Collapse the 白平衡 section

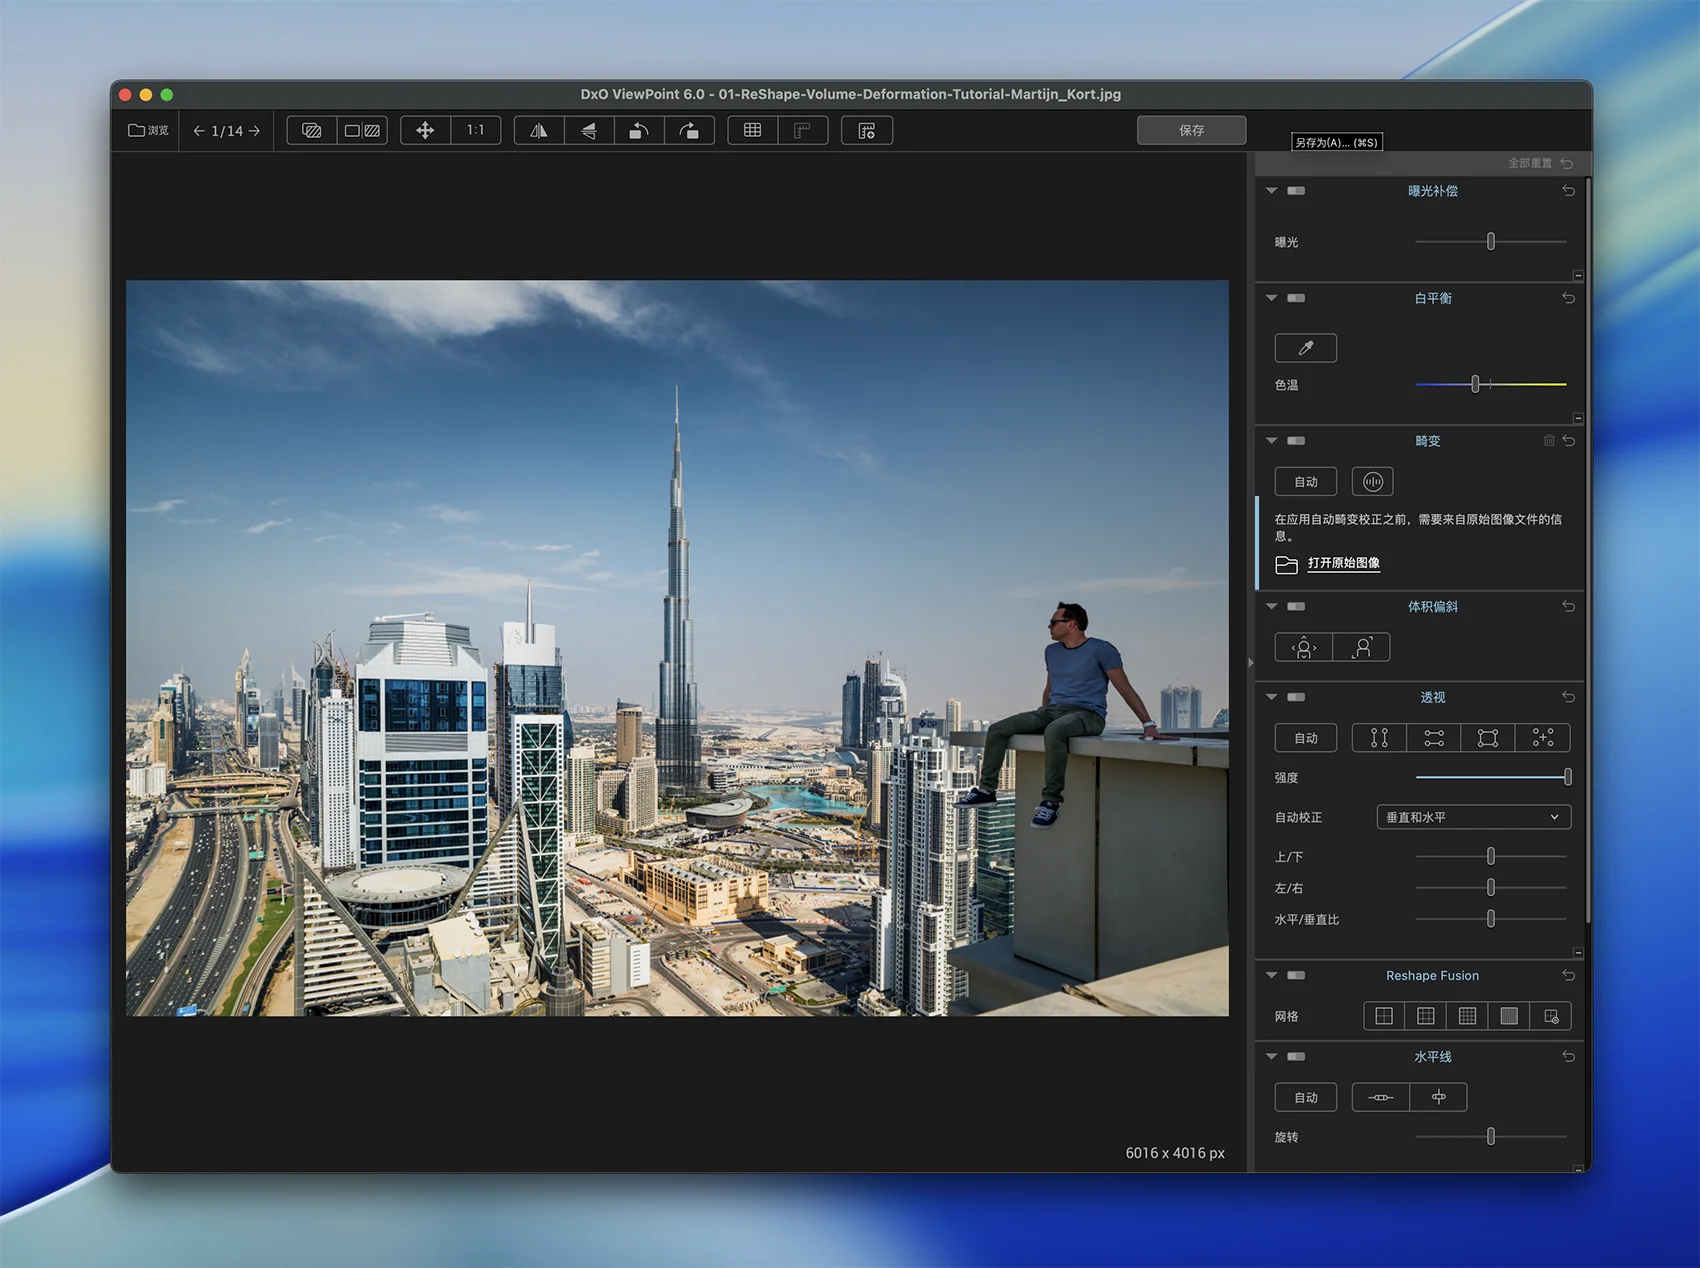[x=1271, y=298]
